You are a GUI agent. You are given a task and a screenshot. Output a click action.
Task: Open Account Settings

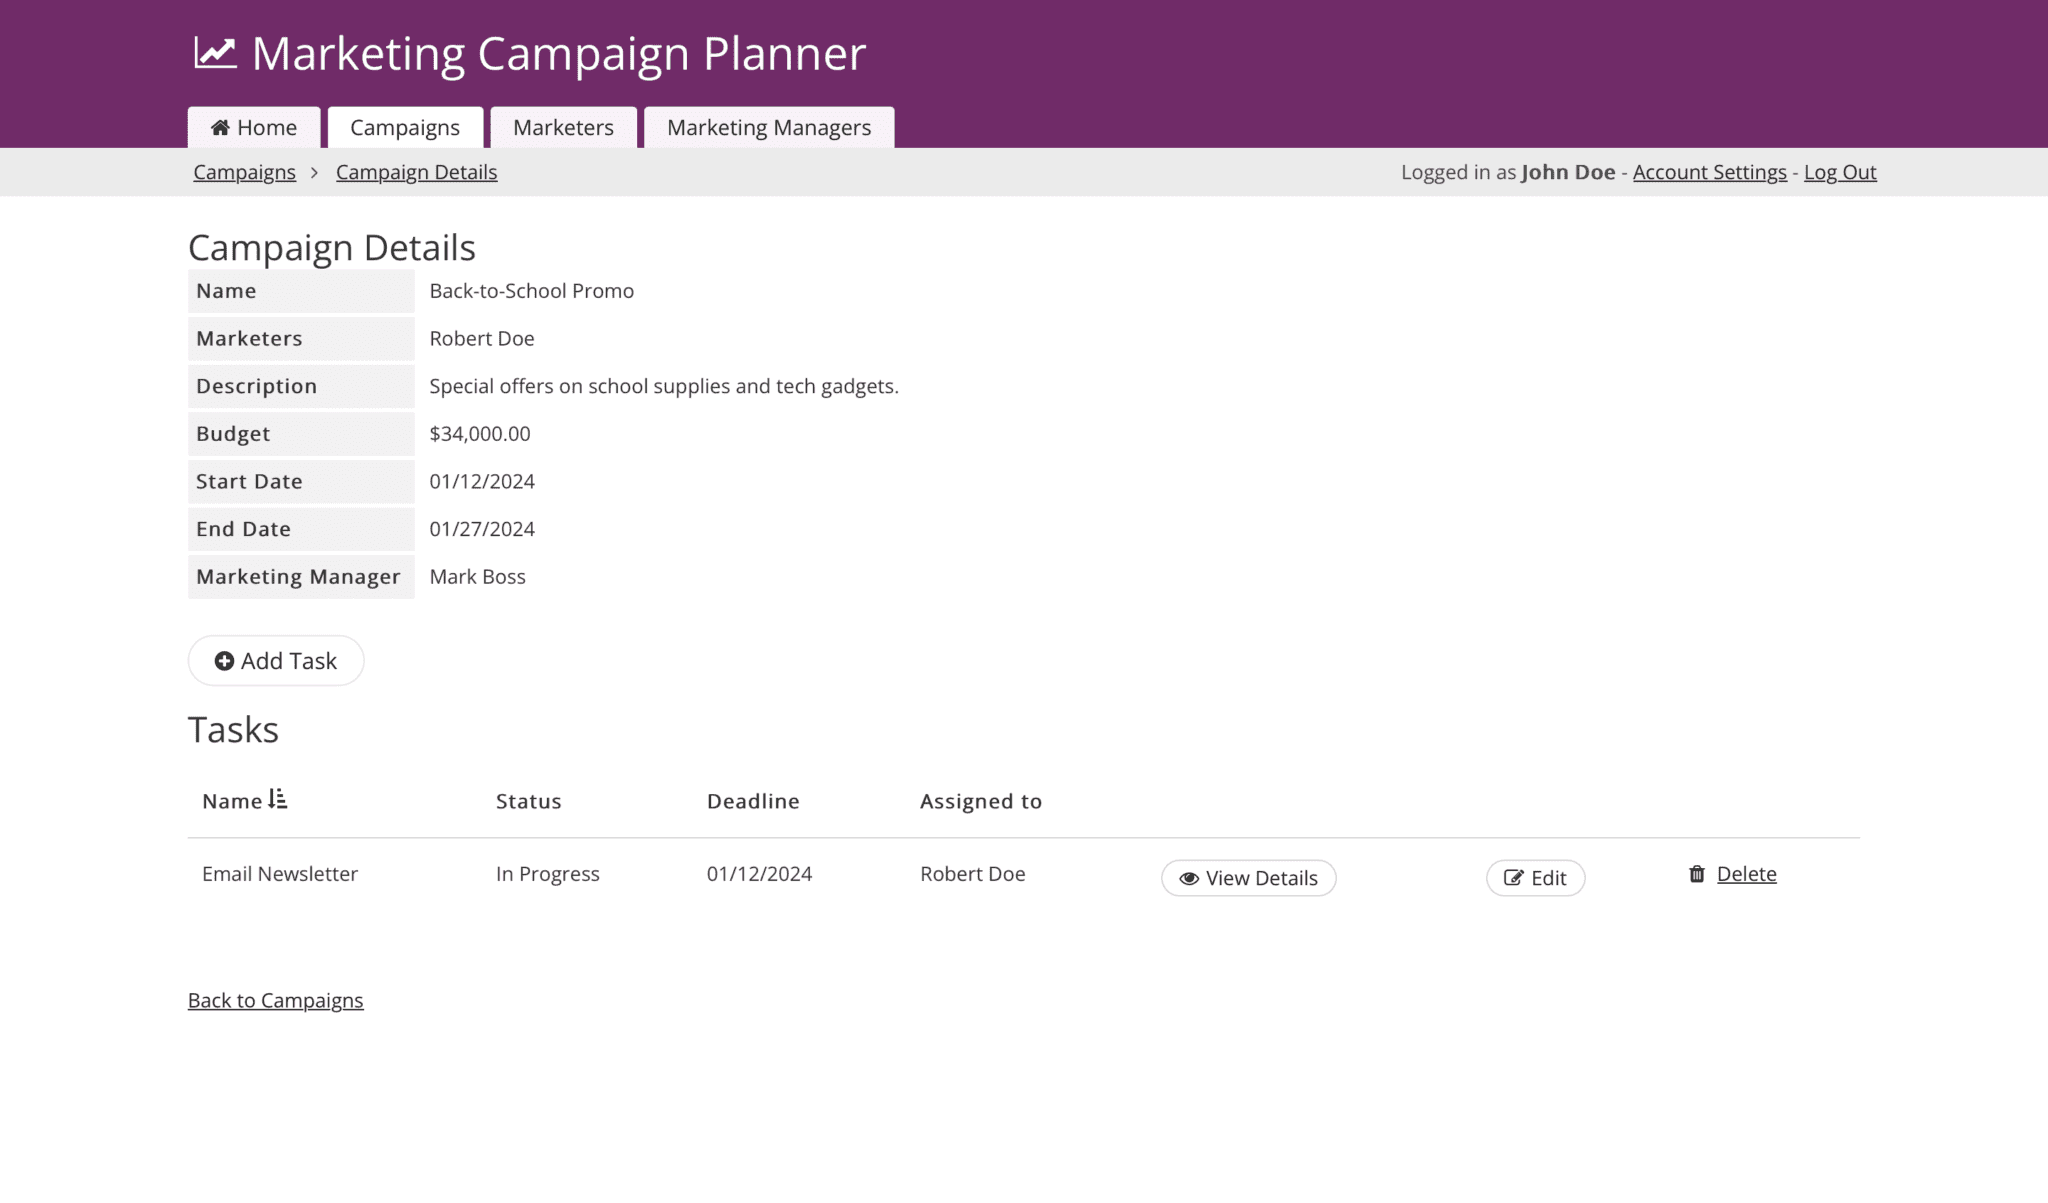click(x=1709, y=172)
